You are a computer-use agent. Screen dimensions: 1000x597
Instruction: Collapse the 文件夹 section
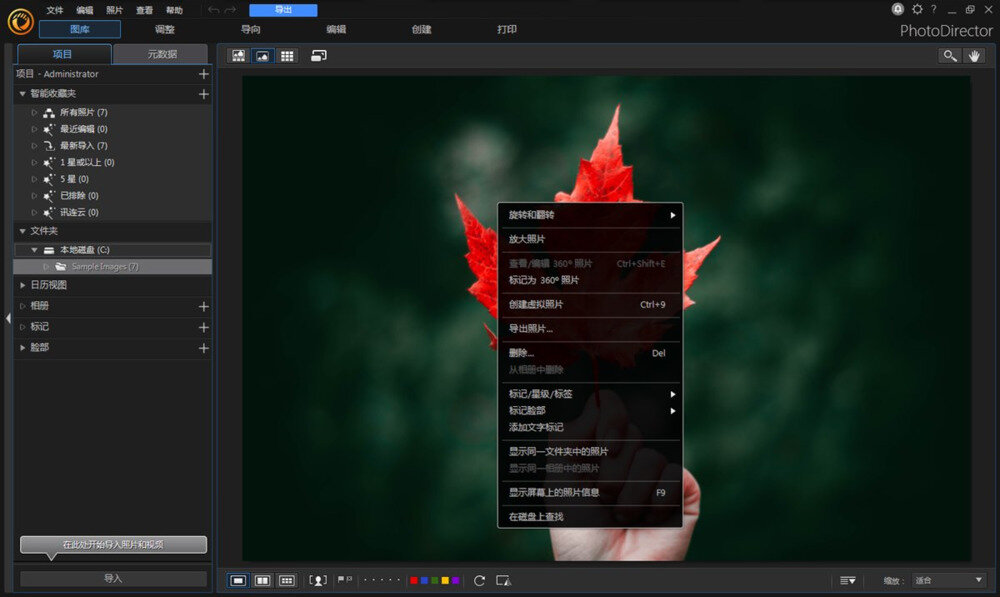click(x=22, y=231)
